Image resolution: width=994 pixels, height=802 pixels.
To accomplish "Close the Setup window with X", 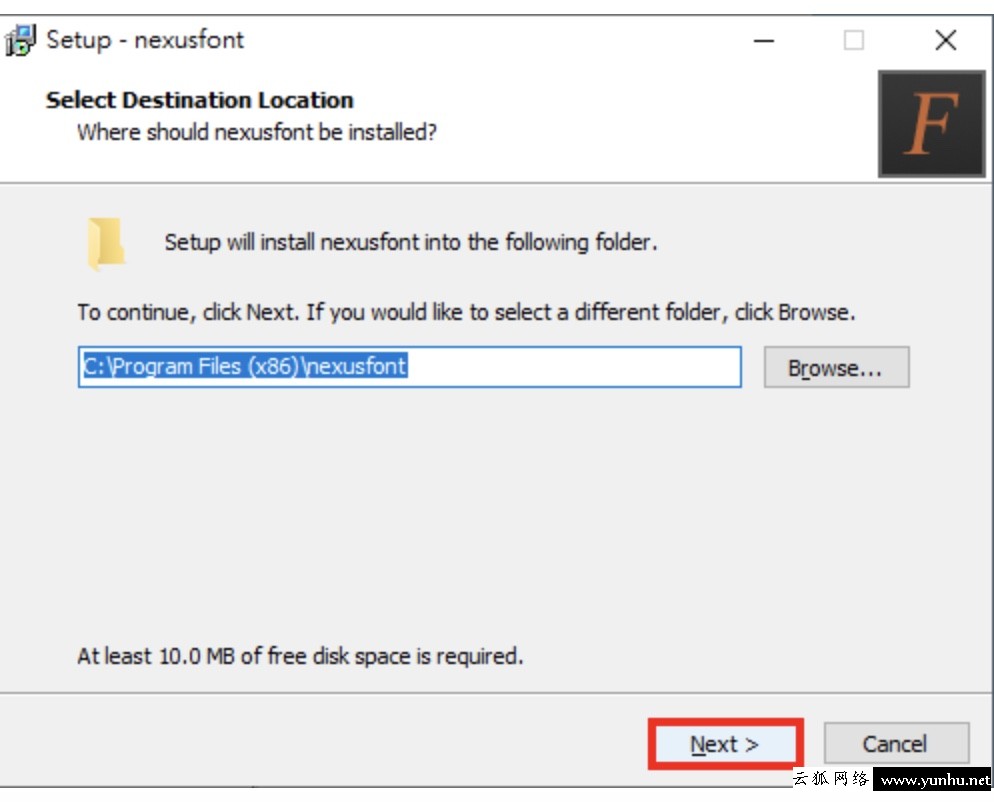I will (945, 41).
